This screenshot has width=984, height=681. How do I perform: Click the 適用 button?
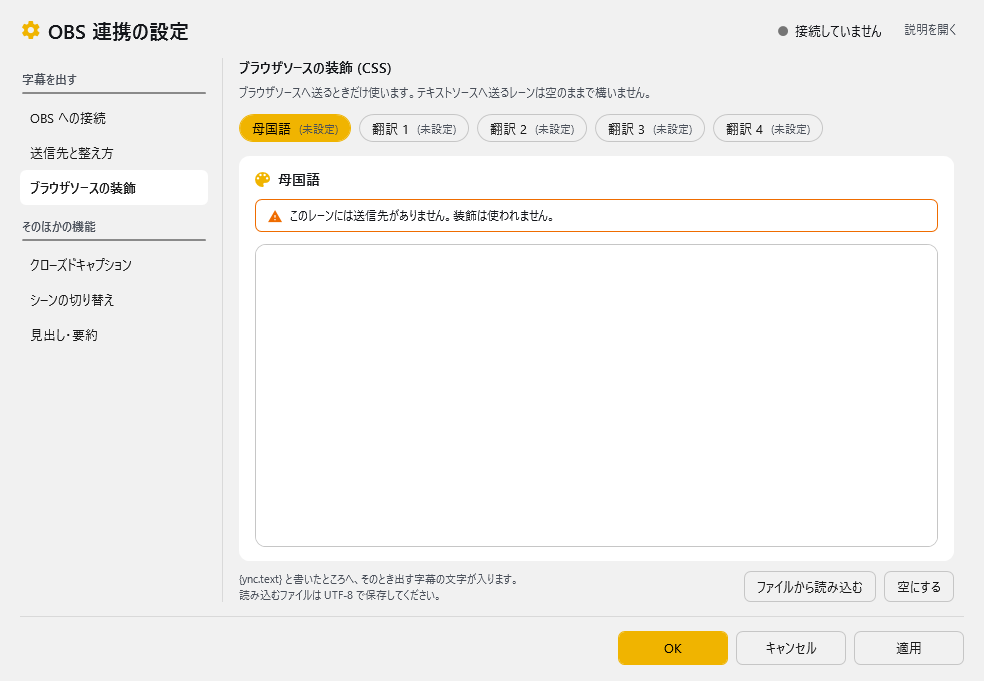(909, 648)
